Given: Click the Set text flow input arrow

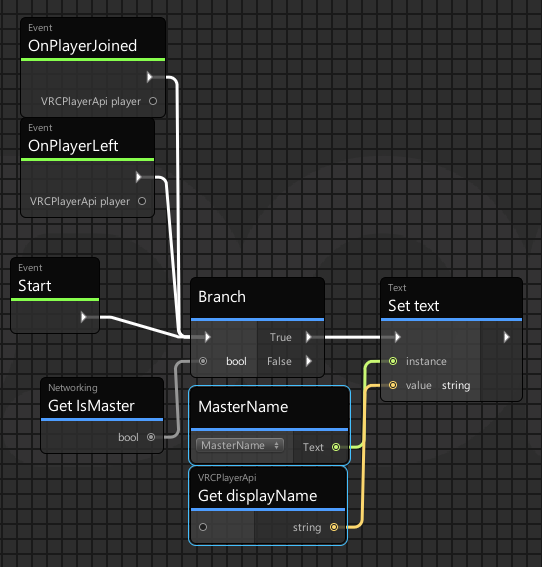Looking at the screenshot, I should click(x=397, y=337).
